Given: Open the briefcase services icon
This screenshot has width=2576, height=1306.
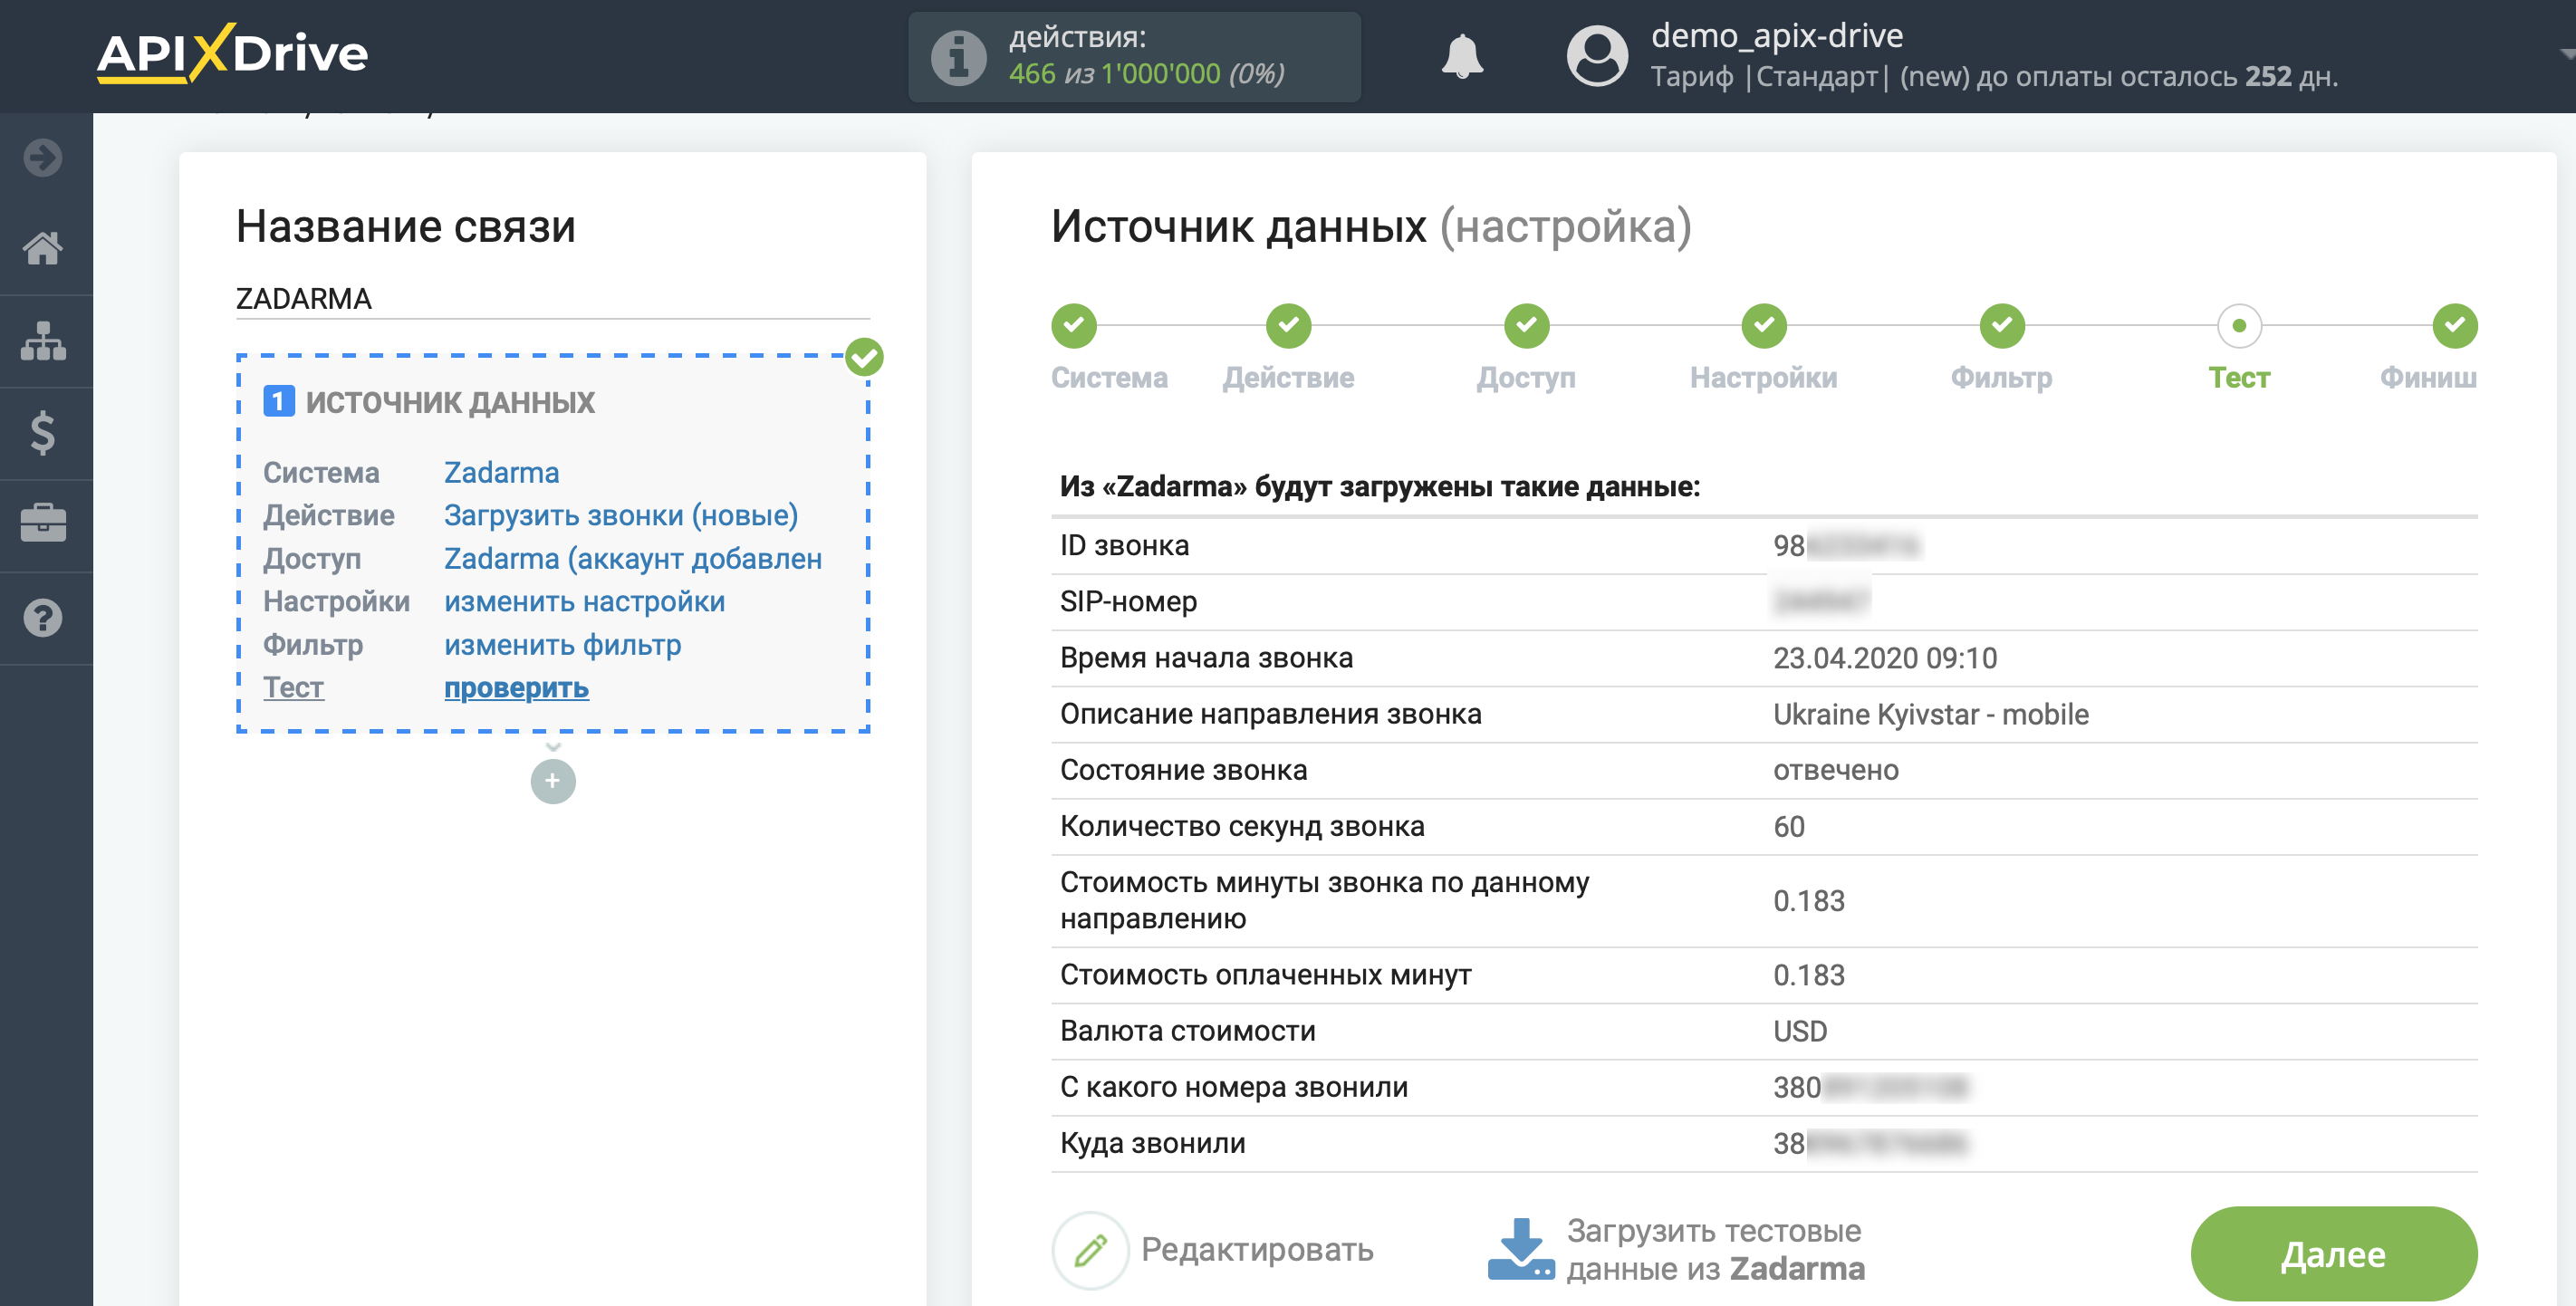Looking at the screenshot, I should [x=43, y=524].
